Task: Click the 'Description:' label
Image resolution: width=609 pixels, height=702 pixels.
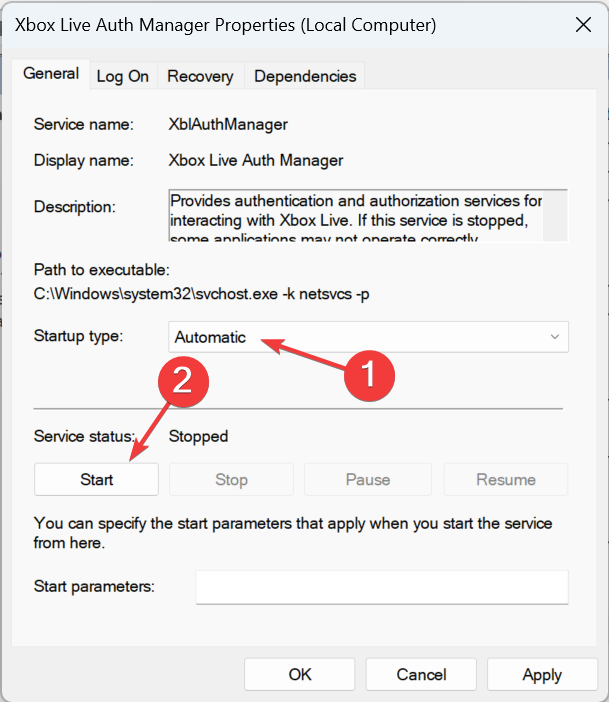Action: point(74,207)
